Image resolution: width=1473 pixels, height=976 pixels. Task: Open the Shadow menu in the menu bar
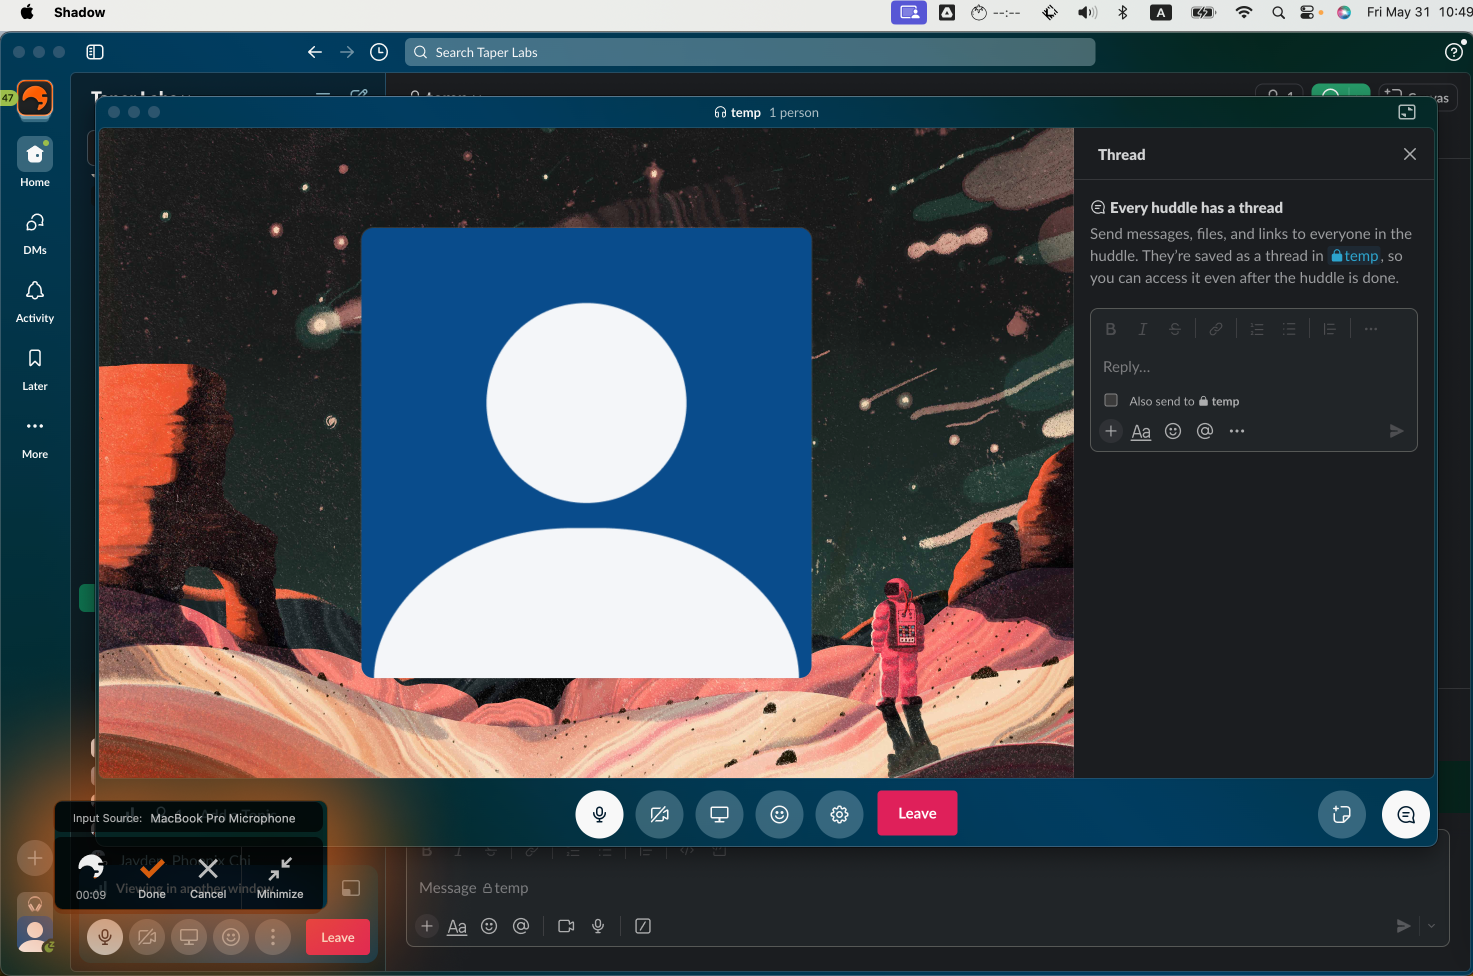click(79, 12)
